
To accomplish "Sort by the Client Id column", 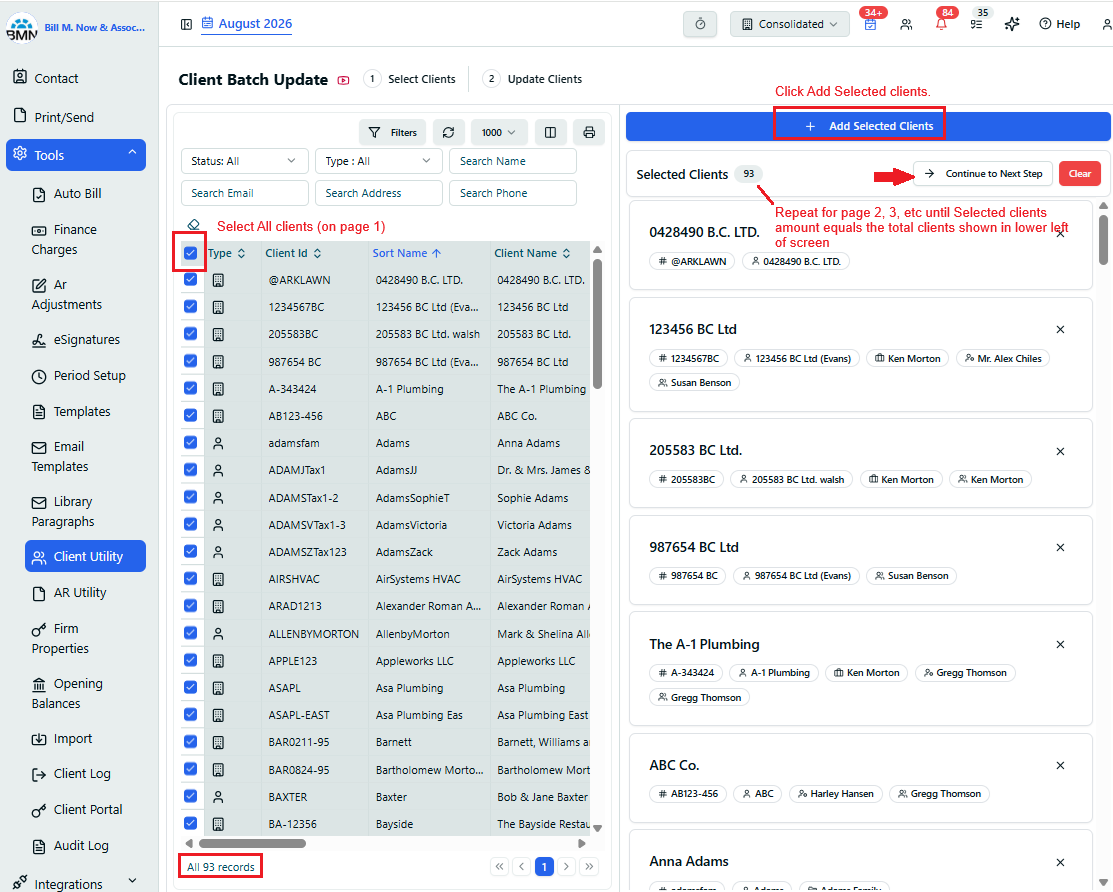I will [x=293, y=253].
